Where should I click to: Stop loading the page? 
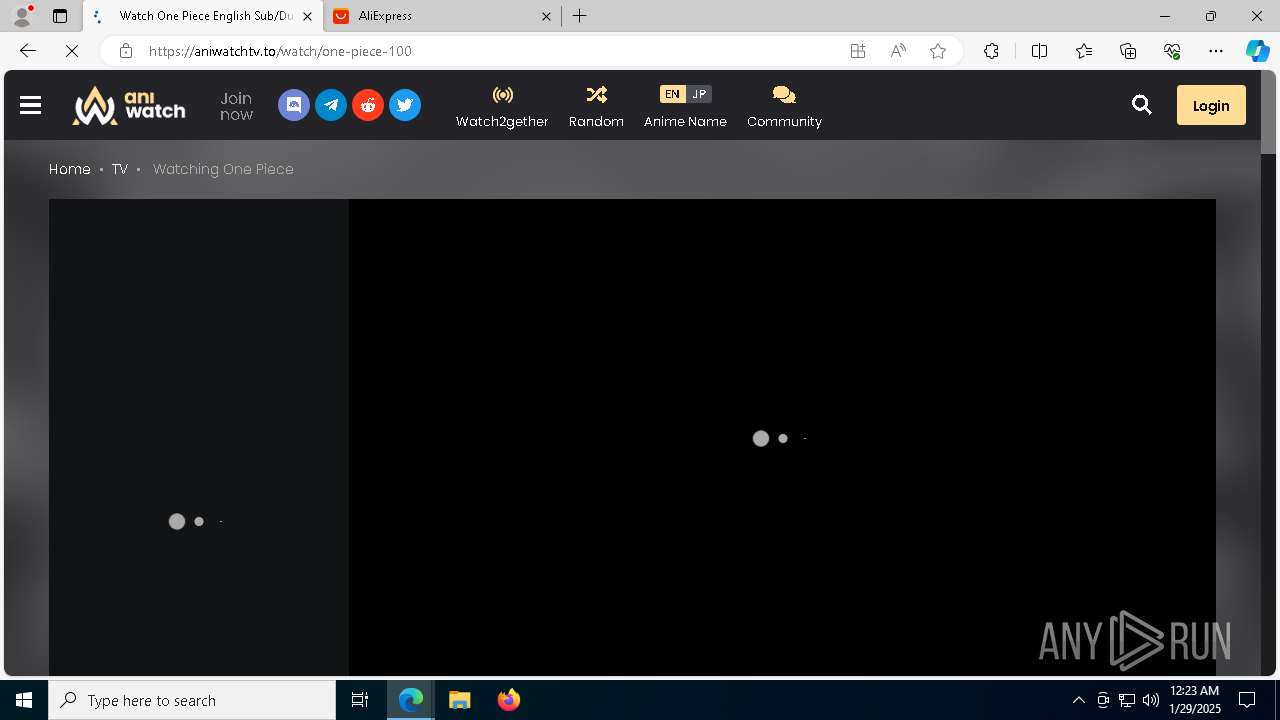(72, 51)
